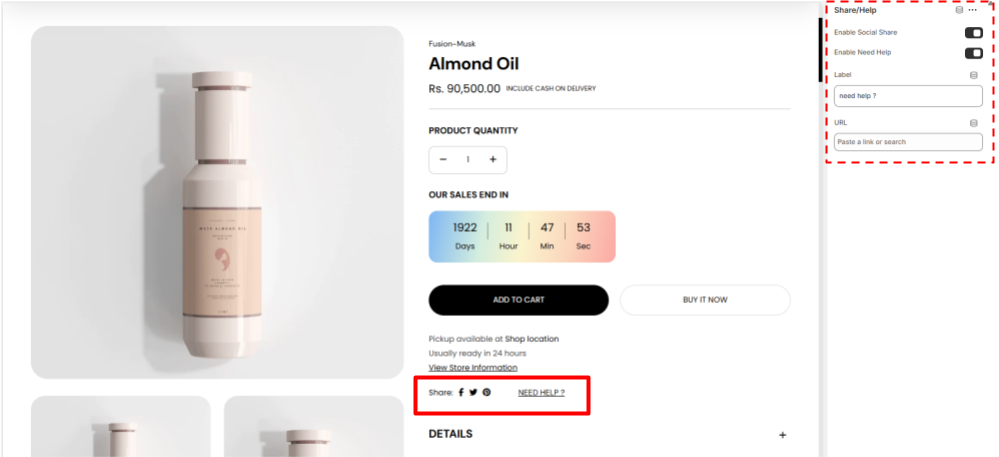Click the Buy It Now button
This screenshot has width=999, height=457.
pos(705,300)
